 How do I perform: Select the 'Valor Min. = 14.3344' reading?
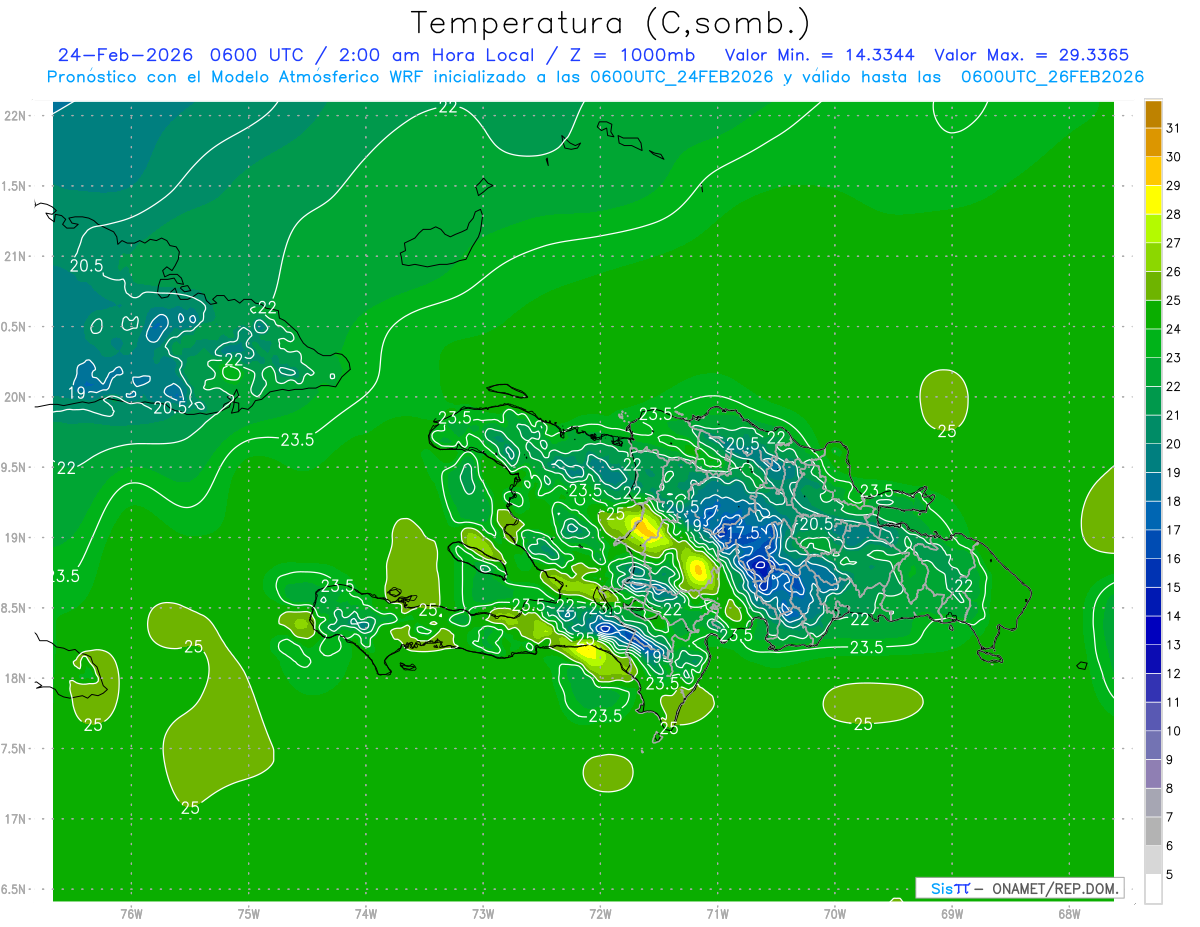[x=820, y=55]
